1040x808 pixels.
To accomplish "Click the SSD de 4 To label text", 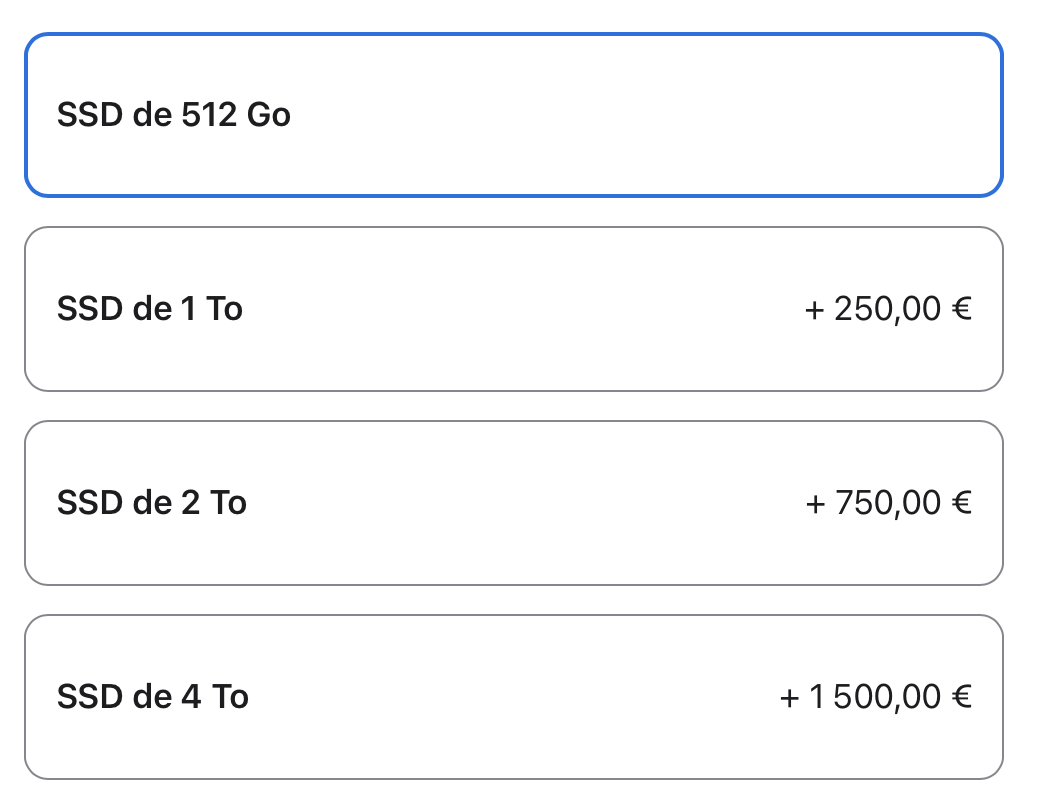I will (152, 697).
